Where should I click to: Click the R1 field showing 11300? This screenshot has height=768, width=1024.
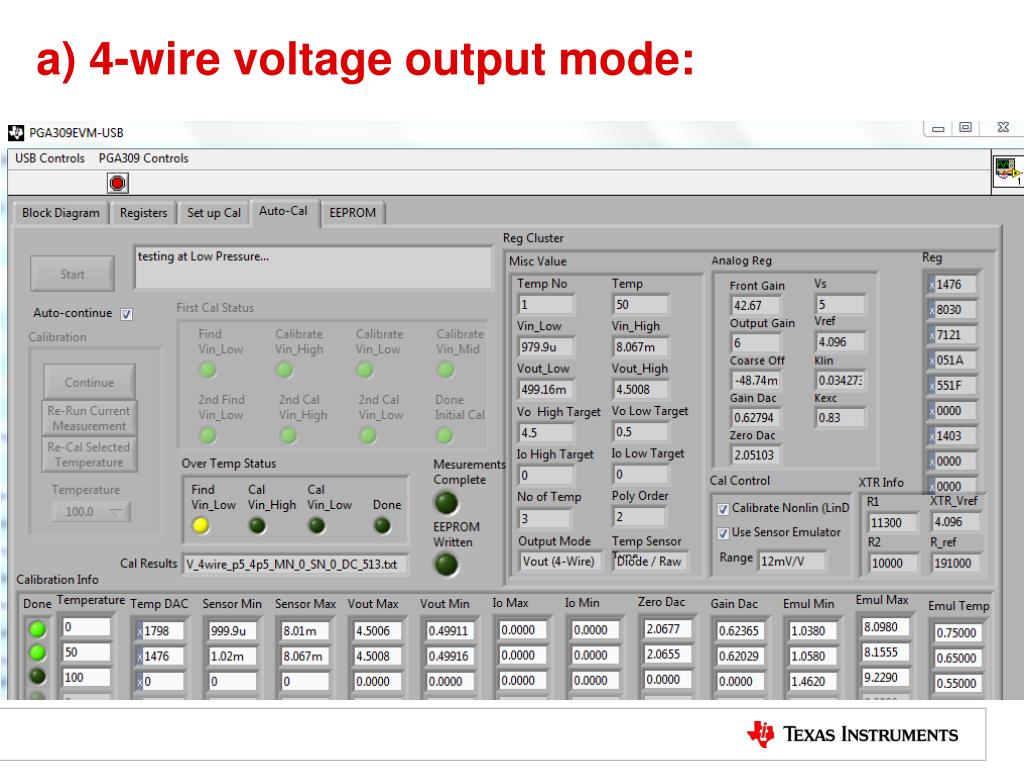tap(893, 522)
